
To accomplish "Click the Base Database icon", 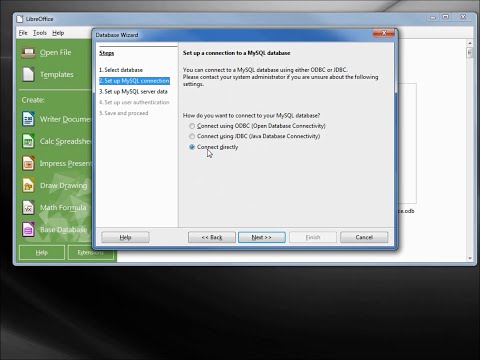I will [28, 229].
